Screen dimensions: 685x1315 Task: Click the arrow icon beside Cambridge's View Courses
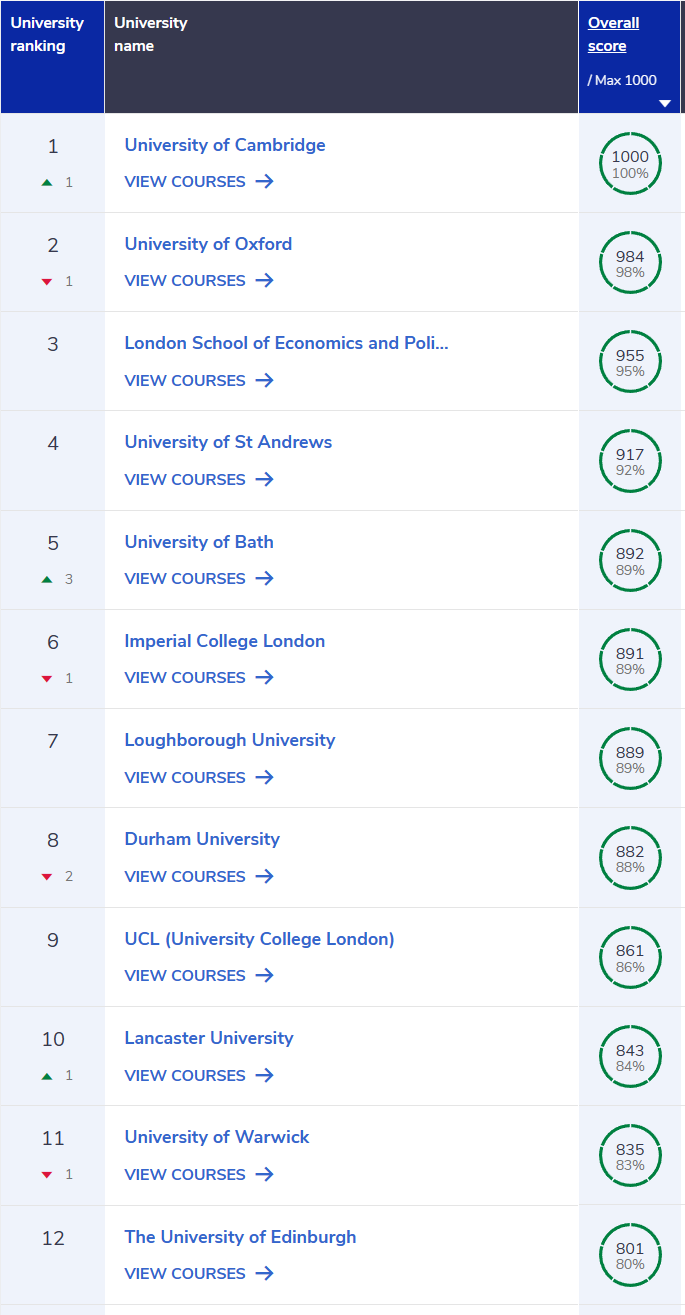(264, 181)
